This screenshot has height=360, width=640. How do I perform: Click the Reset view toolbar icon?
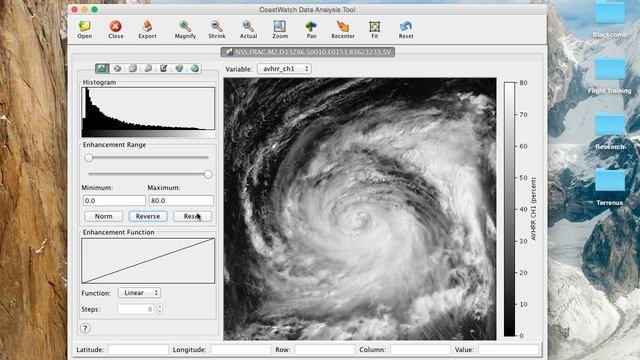[406, 29]
